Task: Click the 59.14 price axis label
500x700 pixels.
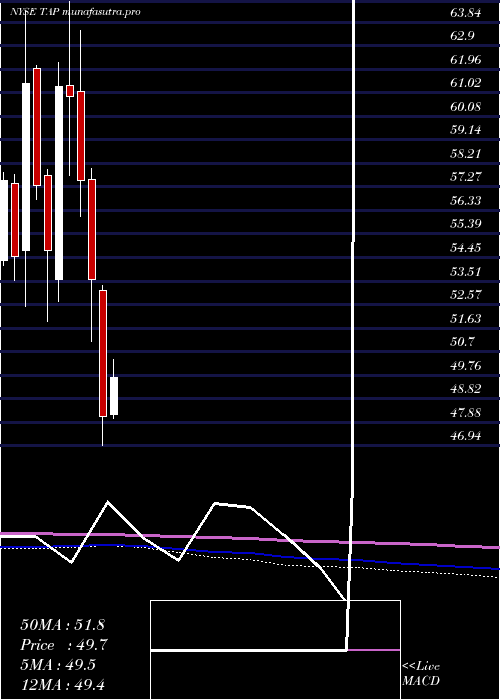Action: coord(466,130)
